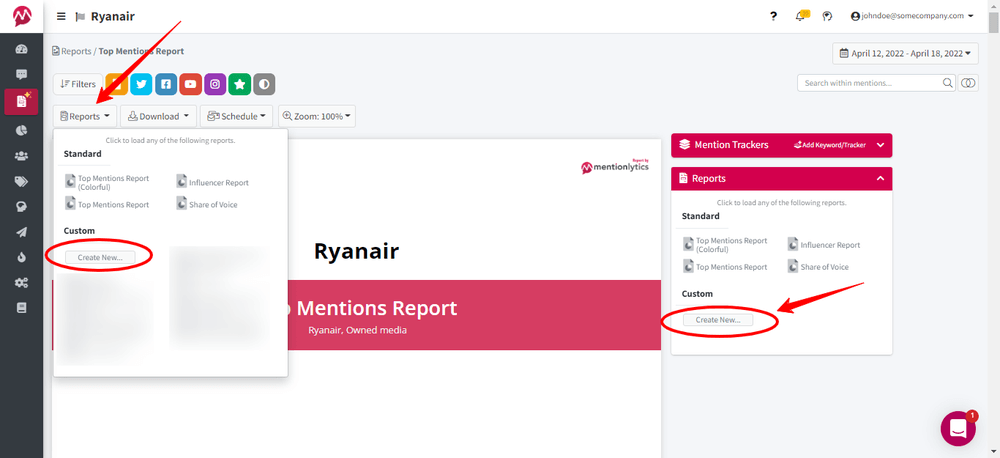Click the Mentionlytics logo in the sidebar

click(x=22, y=15)
